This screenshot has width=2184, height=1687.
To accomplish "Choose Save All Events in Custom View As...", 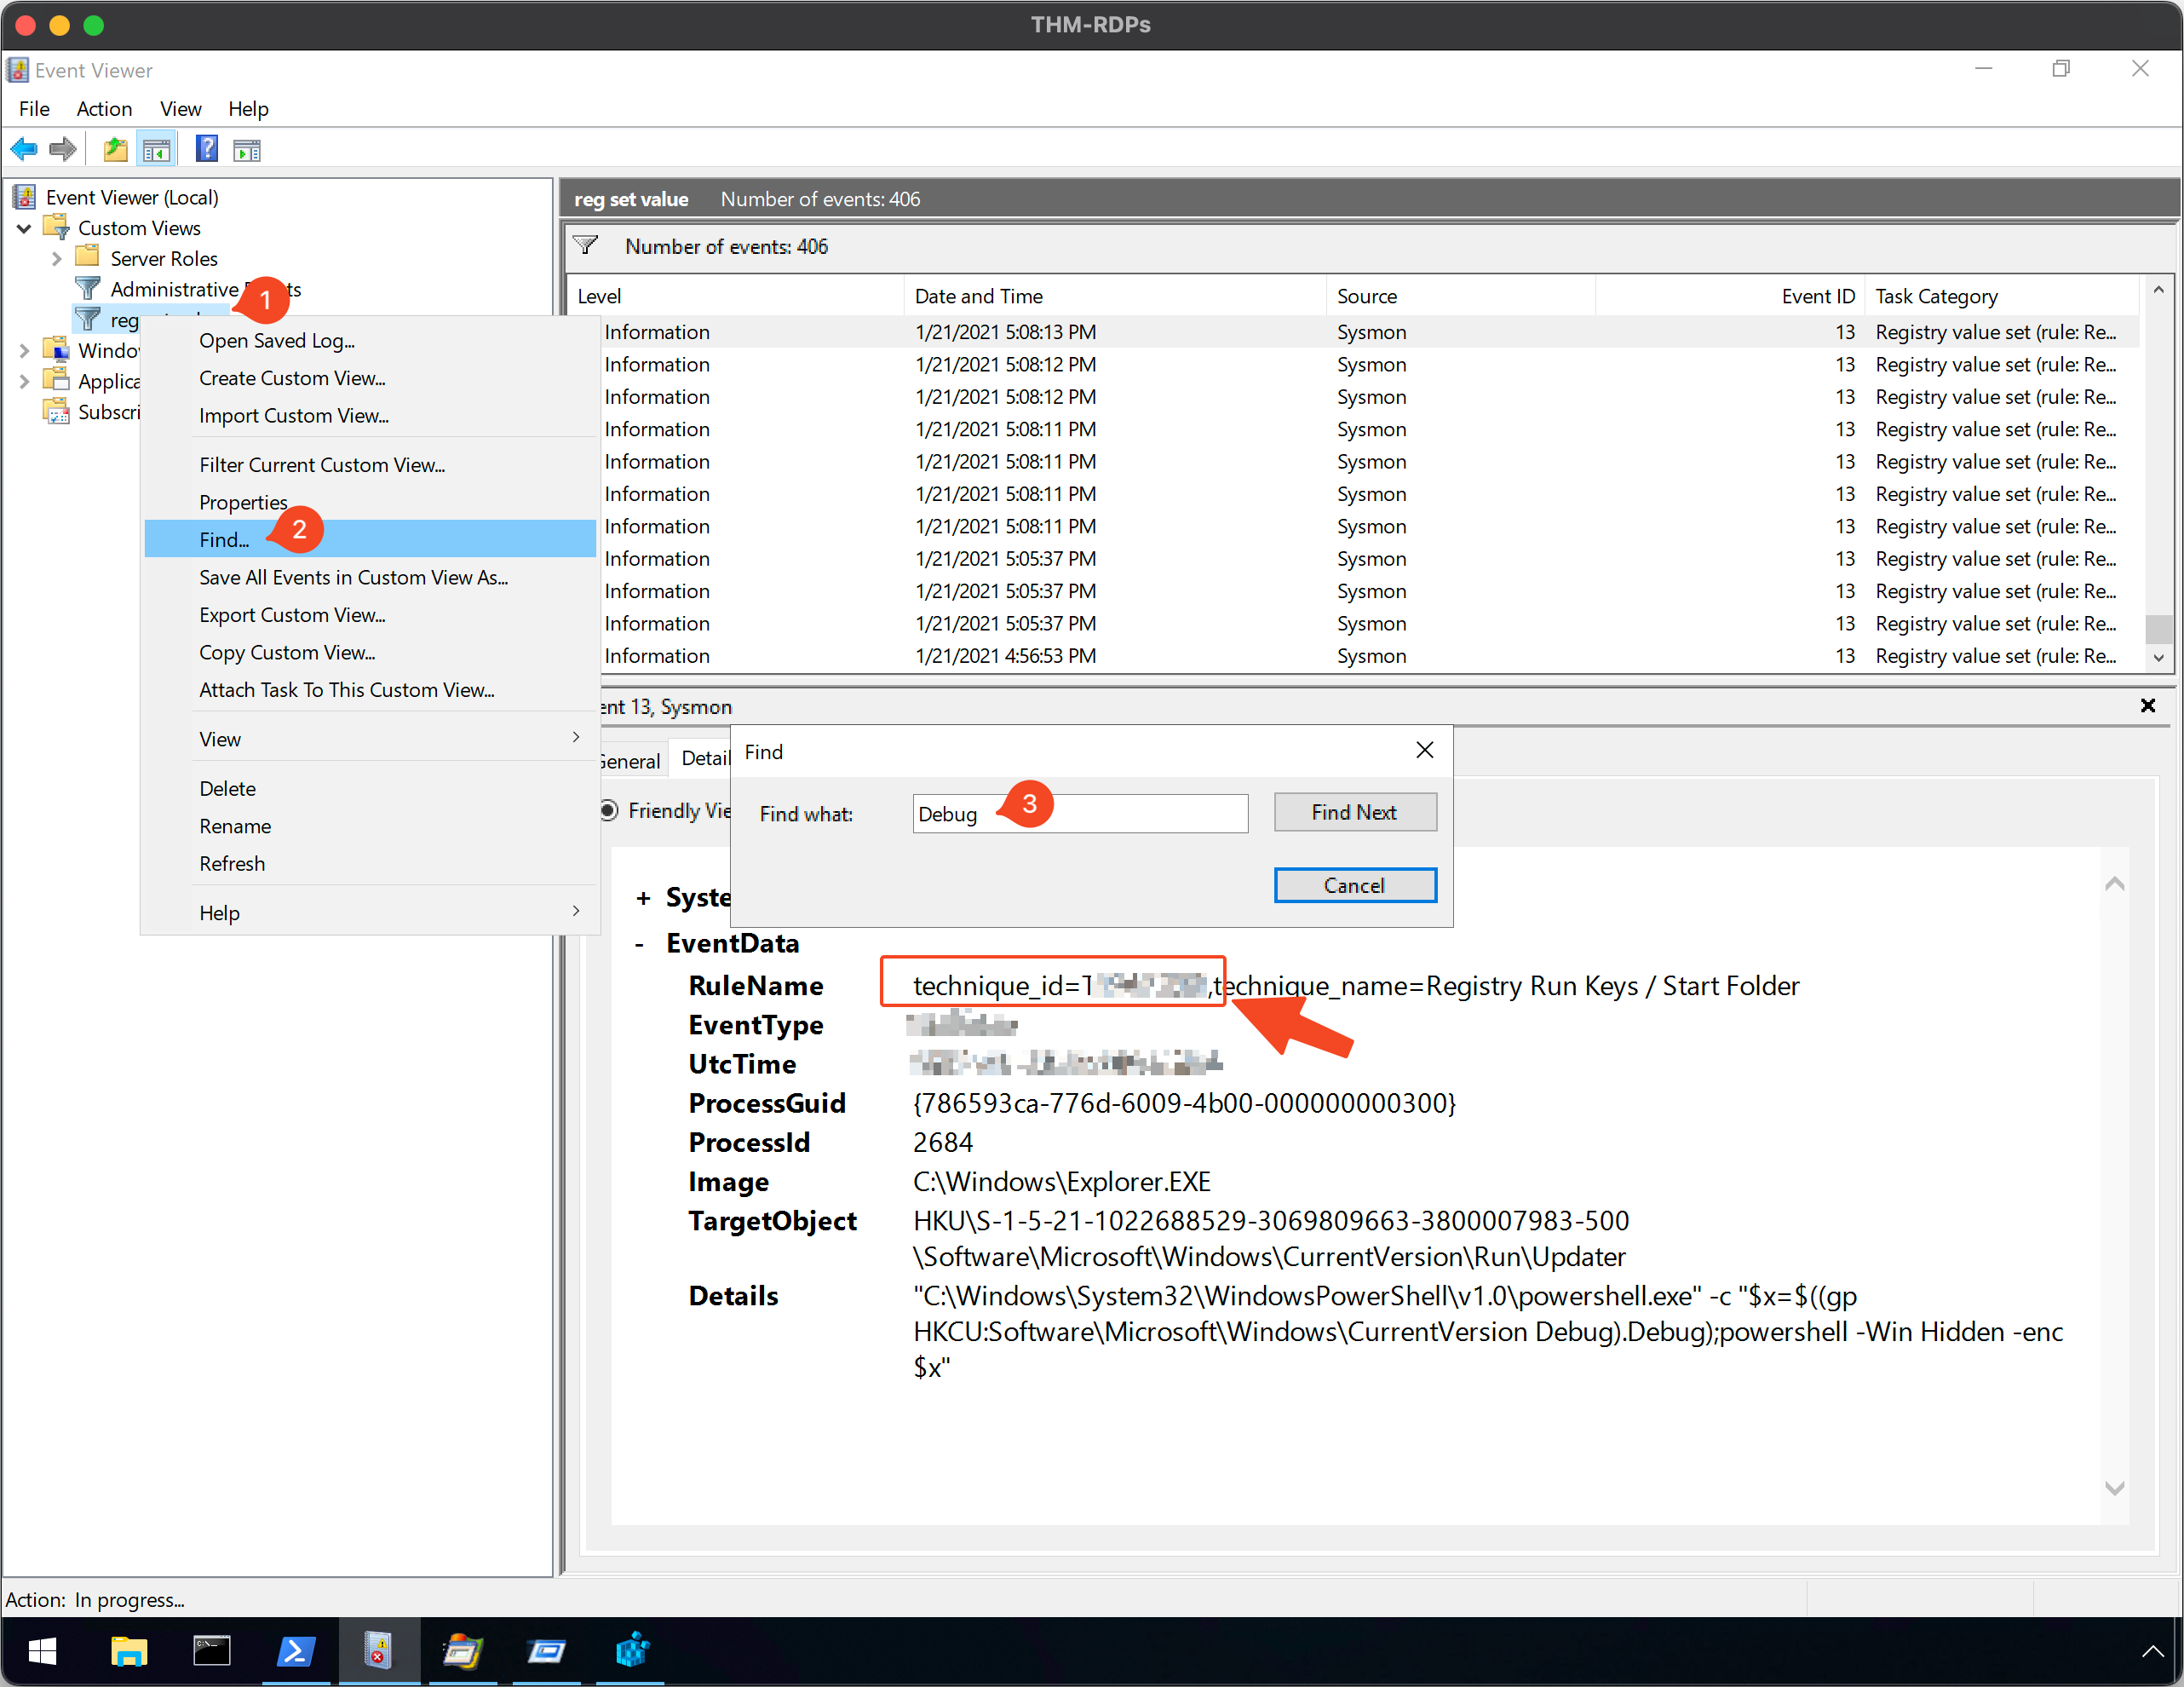I will 370,577.
